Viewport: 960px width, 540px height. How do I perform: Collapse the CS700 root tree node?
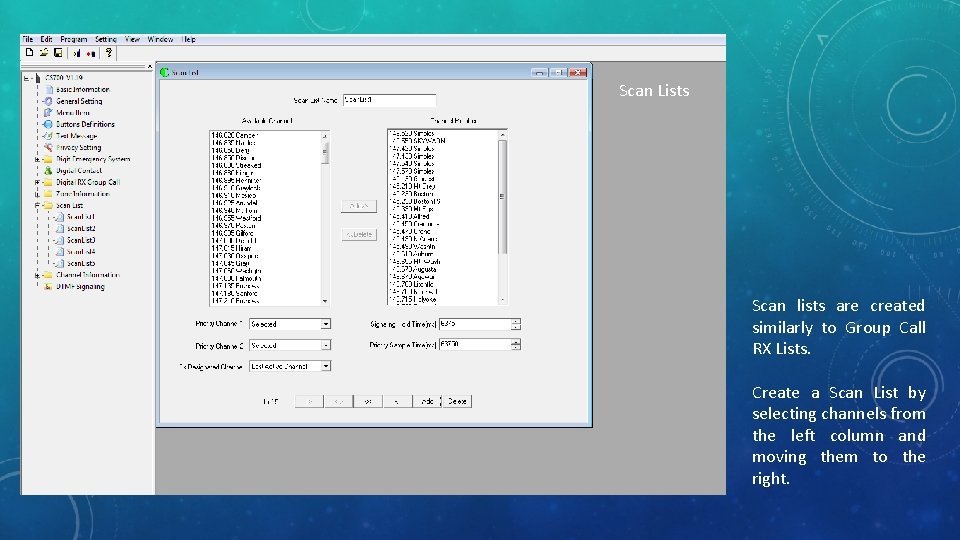click(26, 78)
